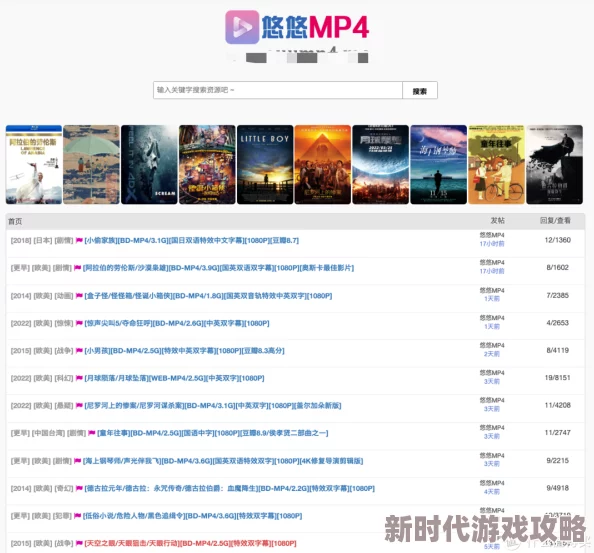The width and height of the screenshot is (594, 553).
Task: Open the red 天空之眼 post link
Action: (x=190, y=544)
